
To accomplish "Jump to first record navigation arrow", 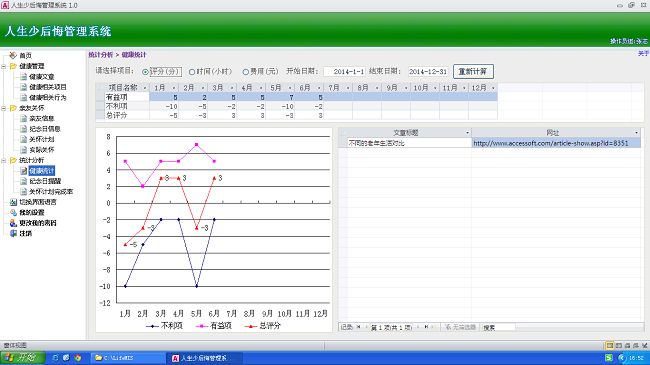I will click(x=359, y=327).
